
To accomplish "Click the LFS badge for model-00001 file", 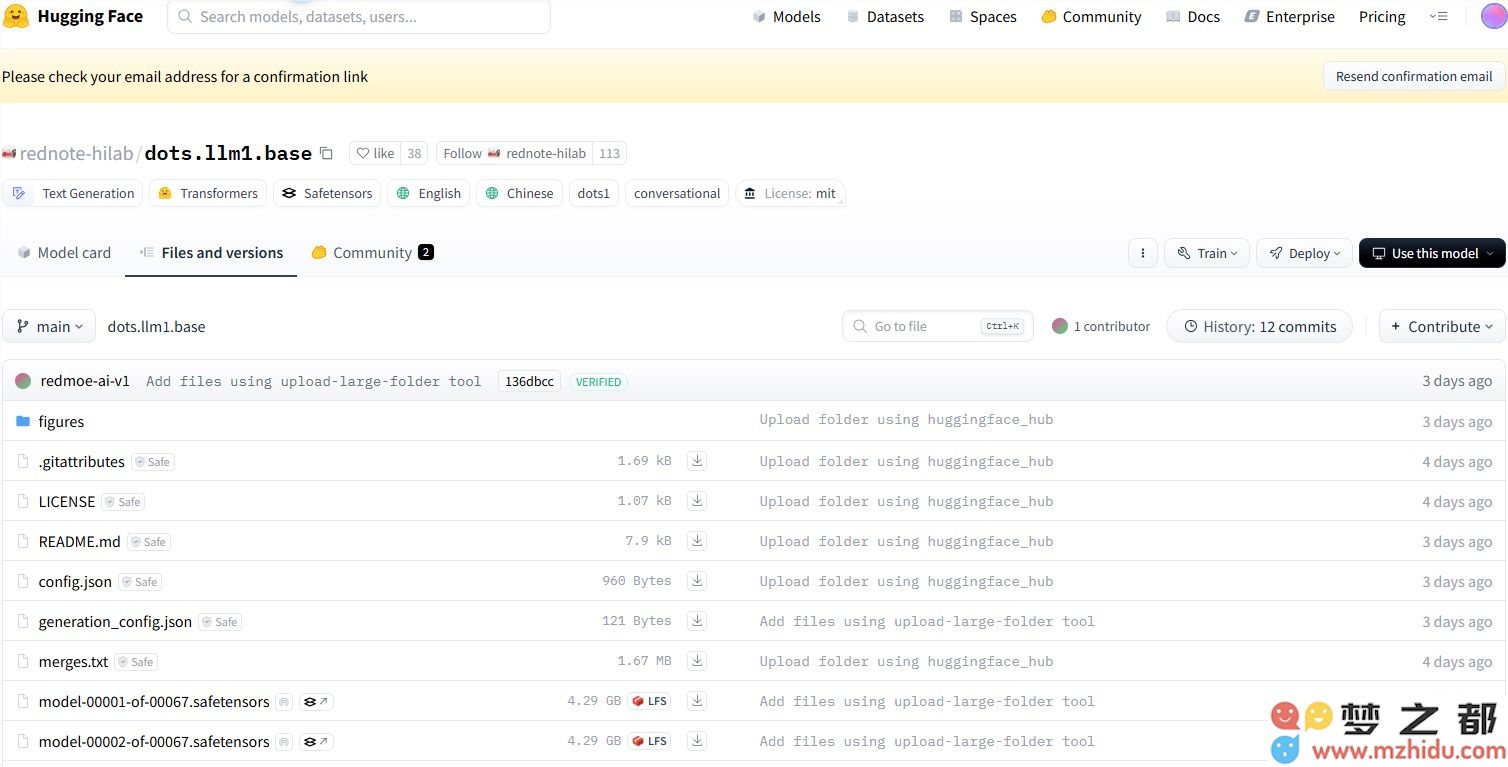I will click(649, 701).
